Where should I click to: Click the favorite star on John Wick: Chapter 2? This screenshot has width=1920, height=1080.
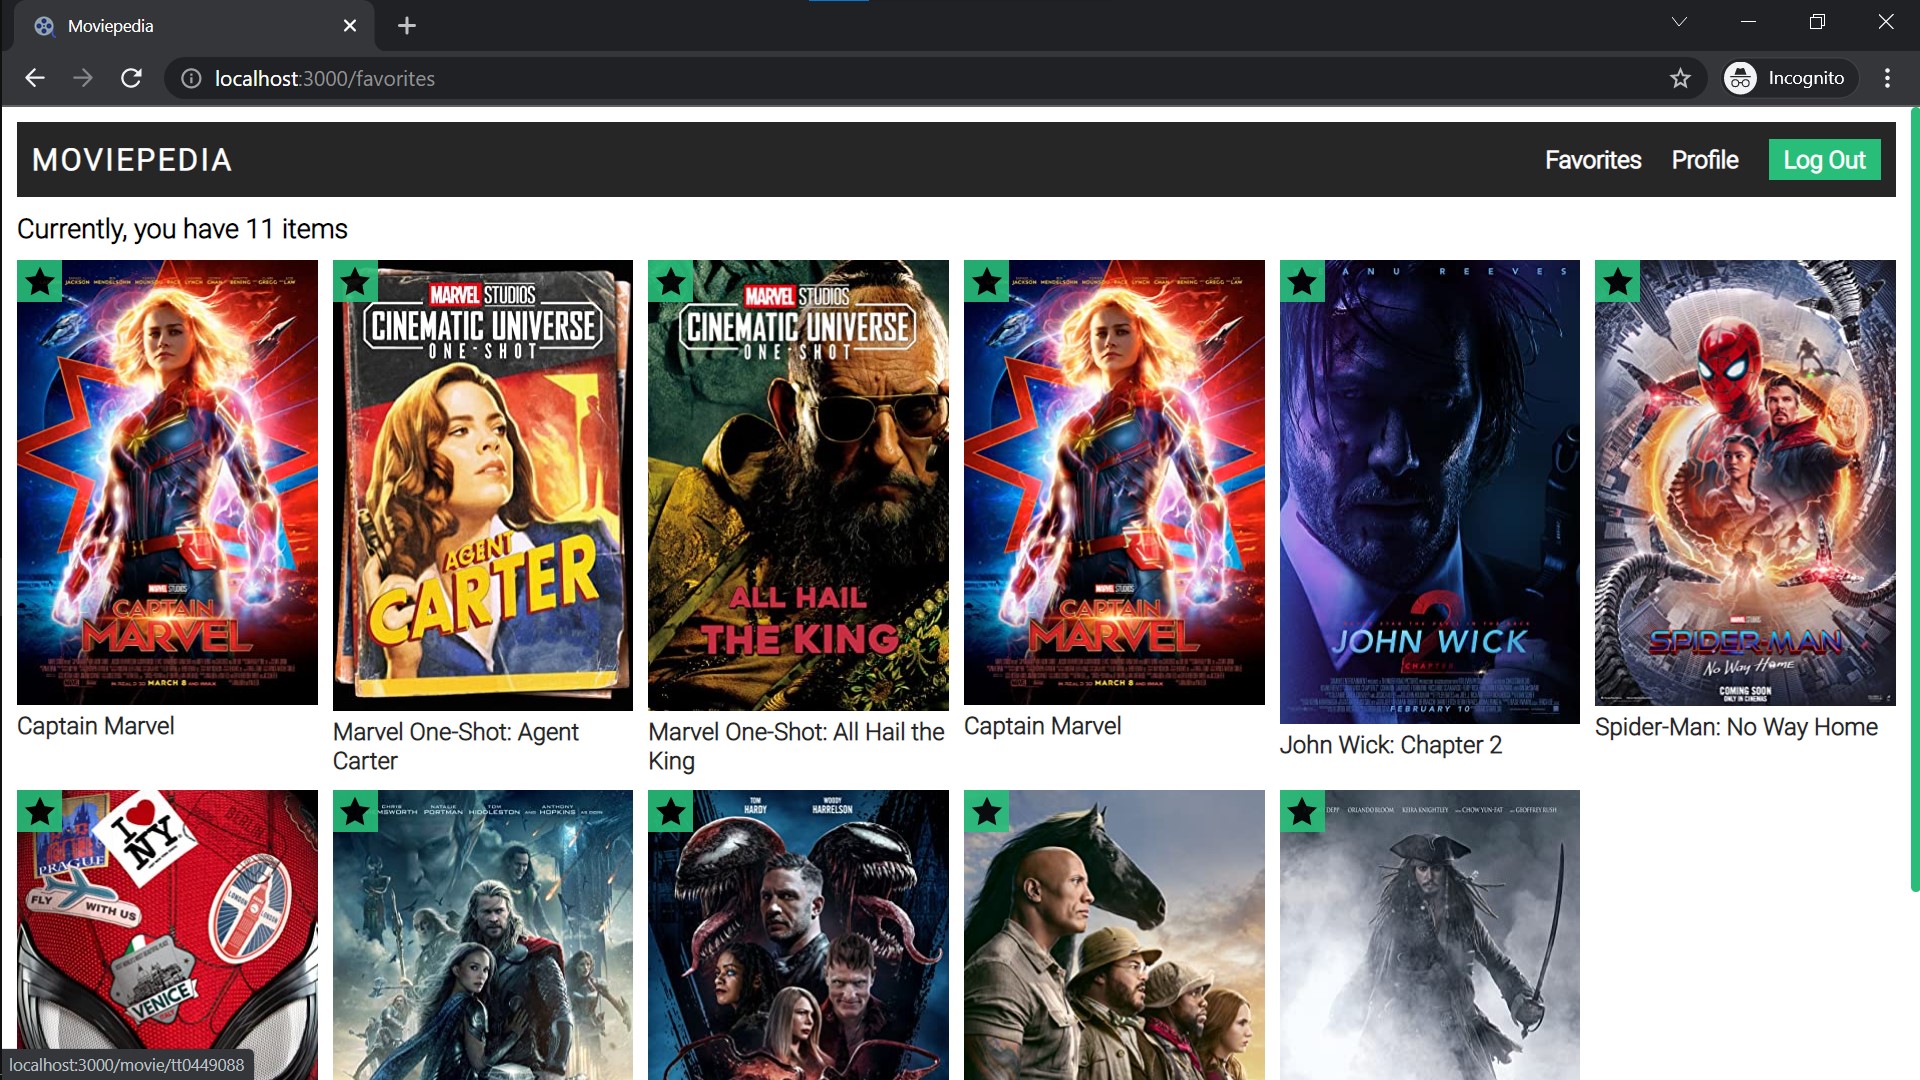coord(1303,282)
